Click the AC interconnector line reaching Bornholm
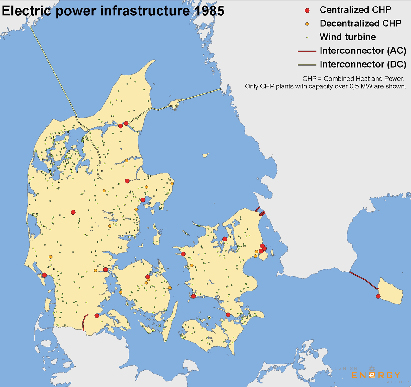This screenshot has height=387, width=411. coord(364,281)
